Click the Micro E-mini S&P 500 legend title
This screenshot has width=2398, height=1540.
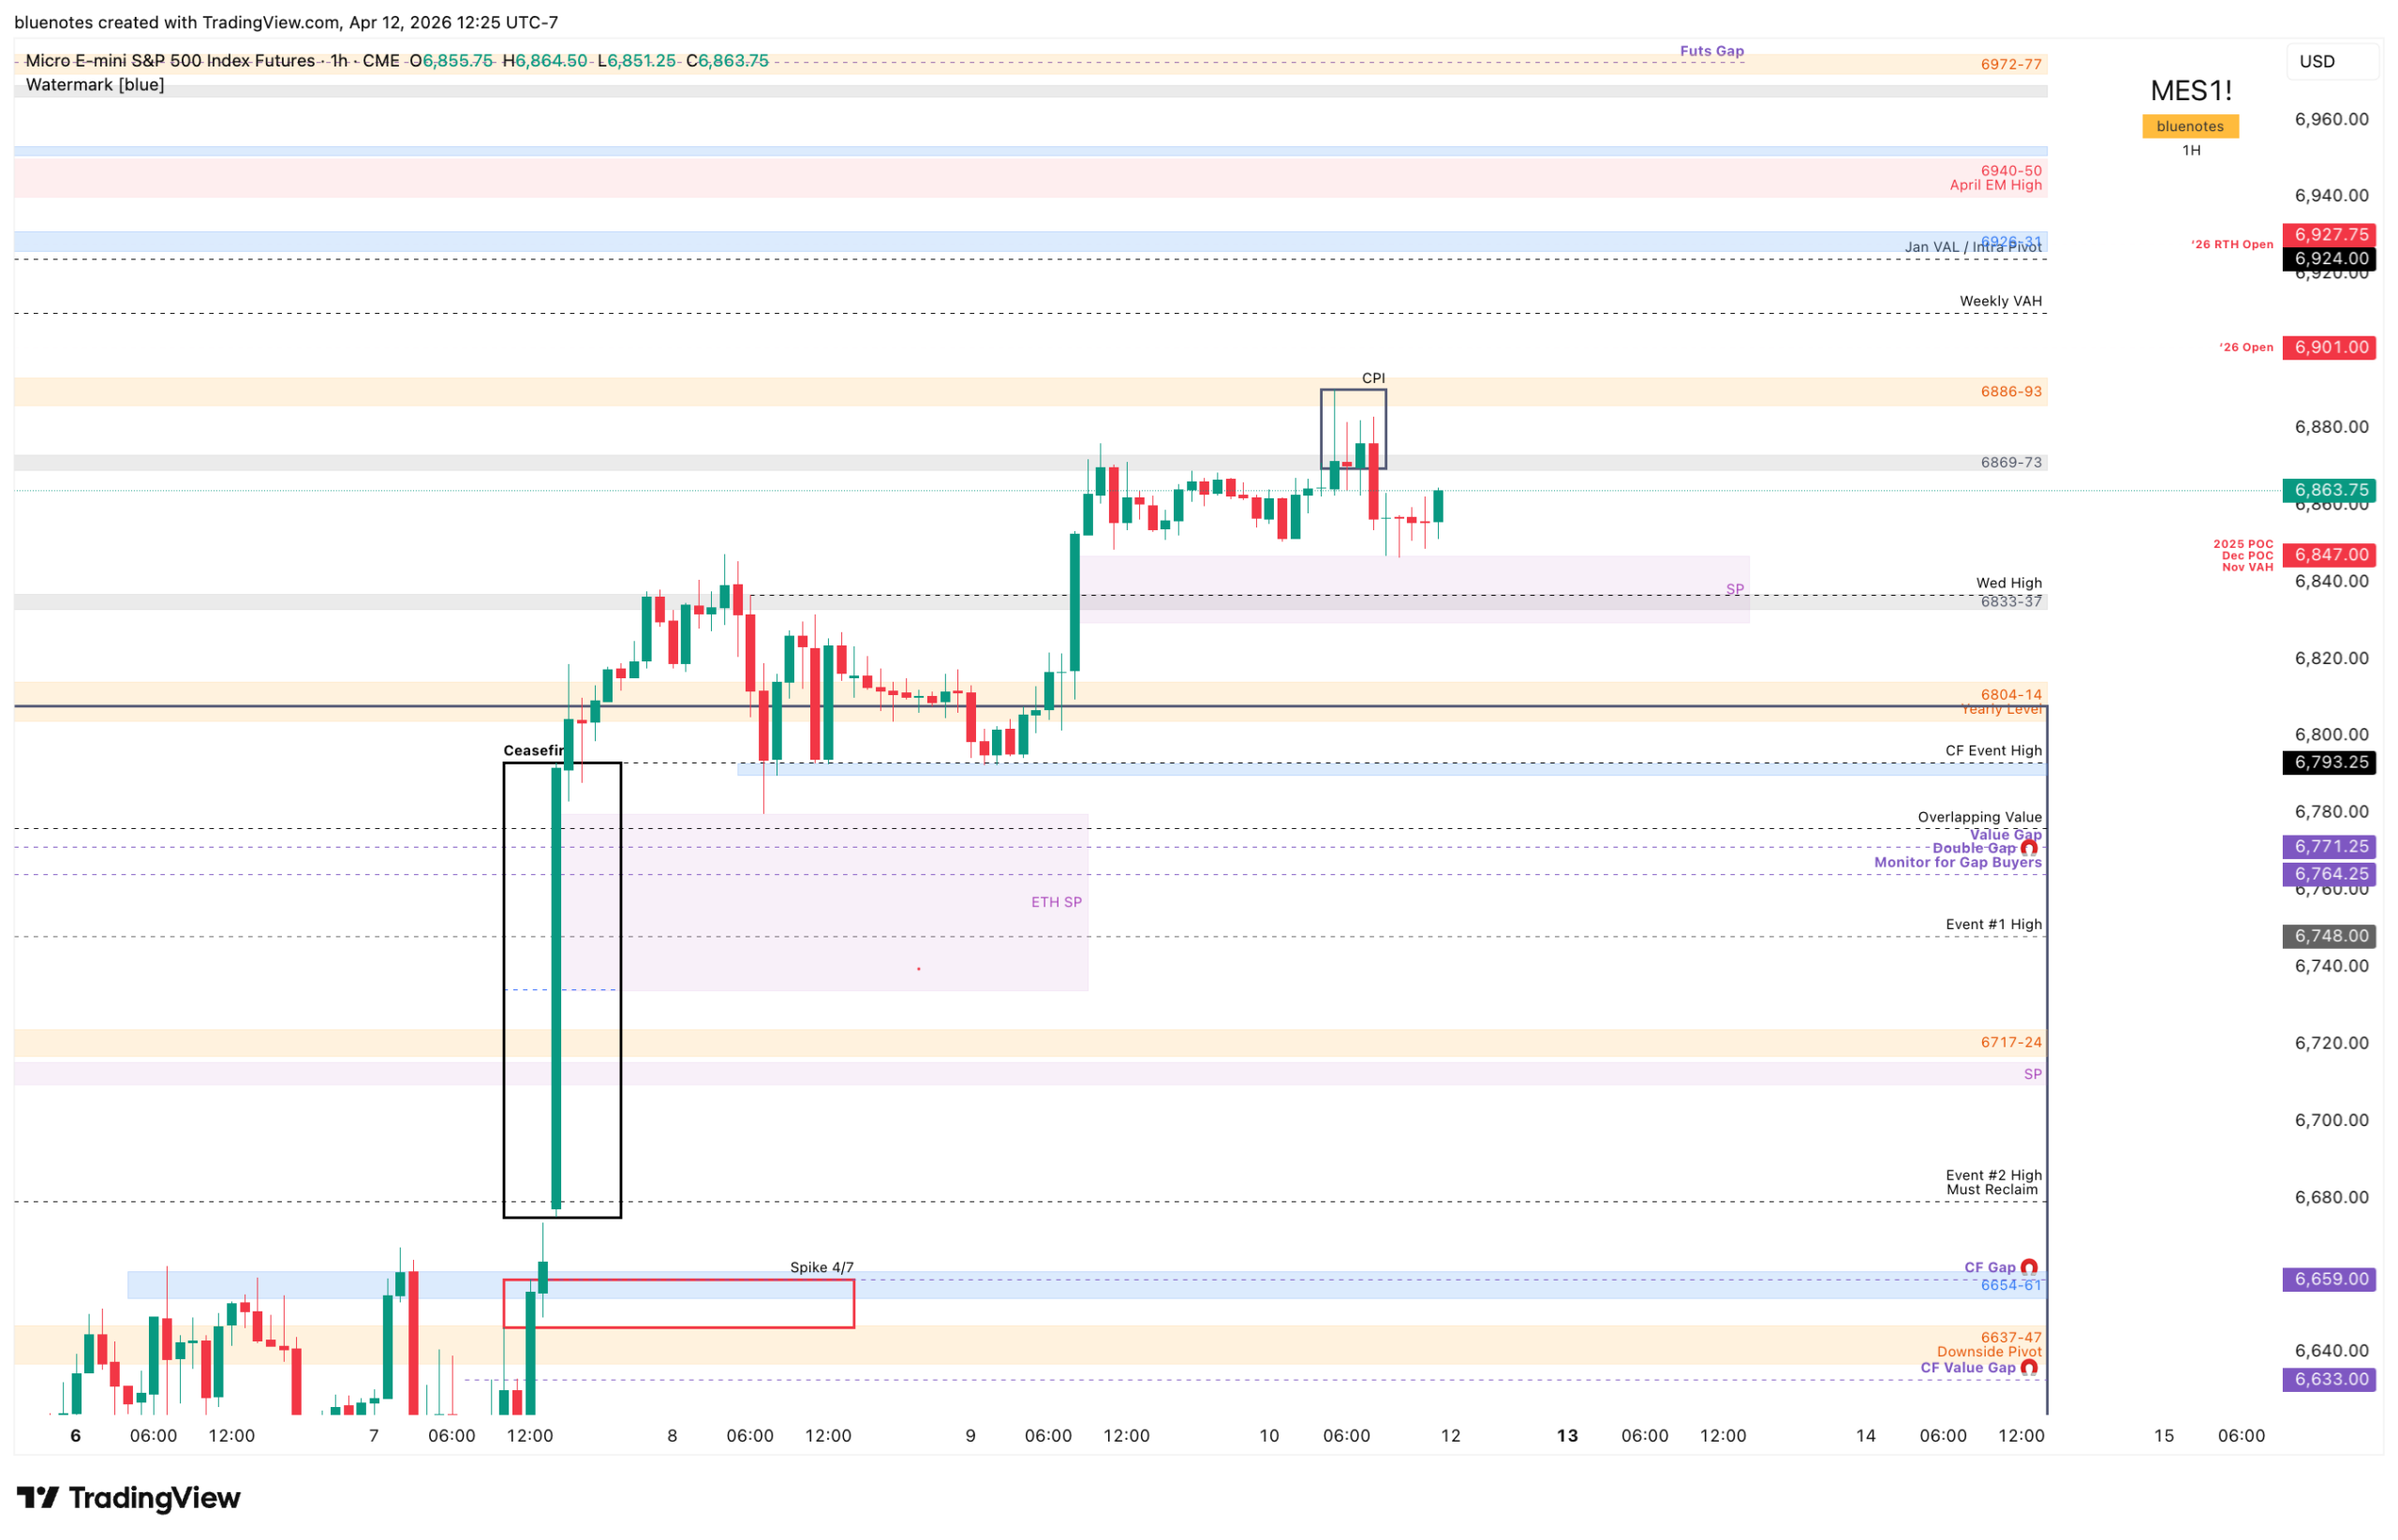(x=170, y=61)
